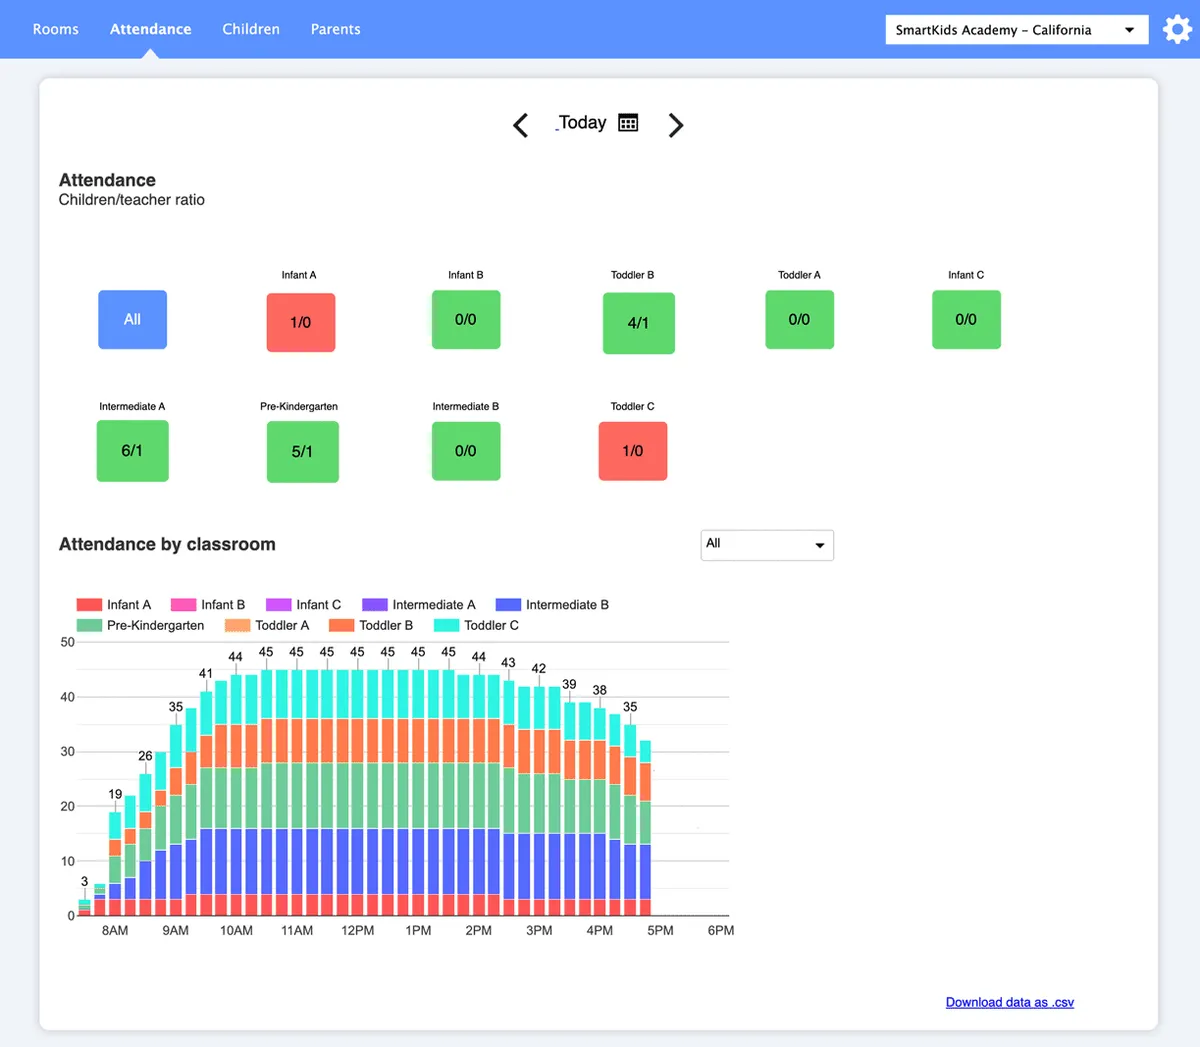Select the Infant A ratio tile
The height and width of the screenshot is (1047, 1200).
point(300,322)
